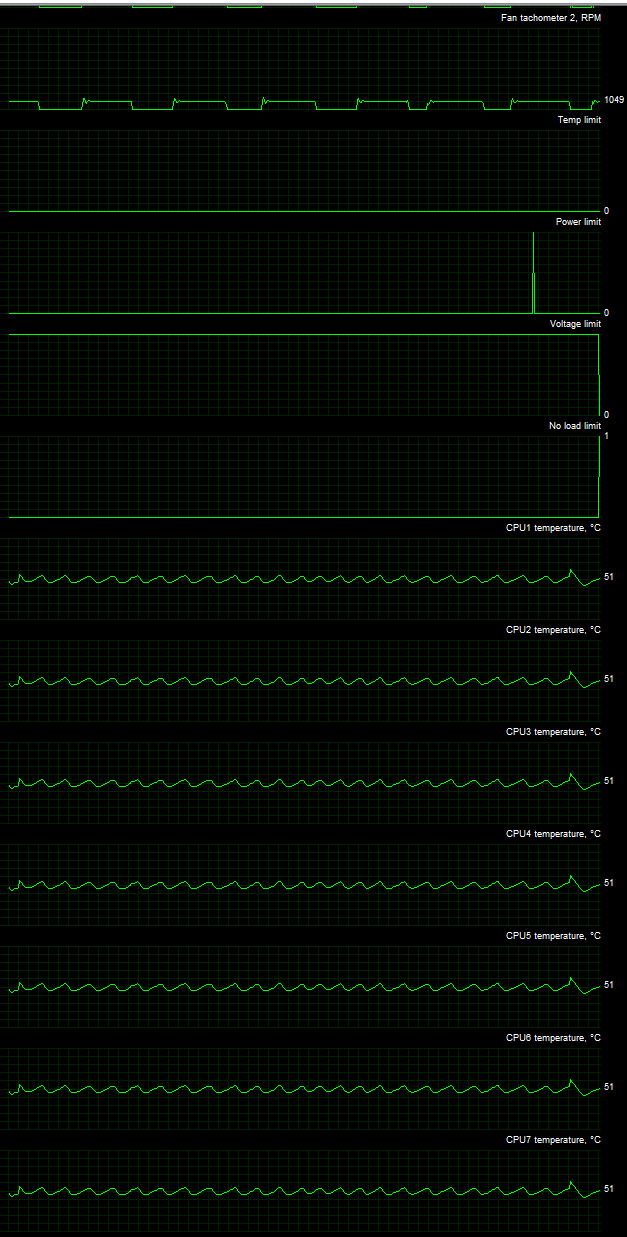Click the spike in the Power limit graph
The image size is (627, 1237).
tap(534, 275)
